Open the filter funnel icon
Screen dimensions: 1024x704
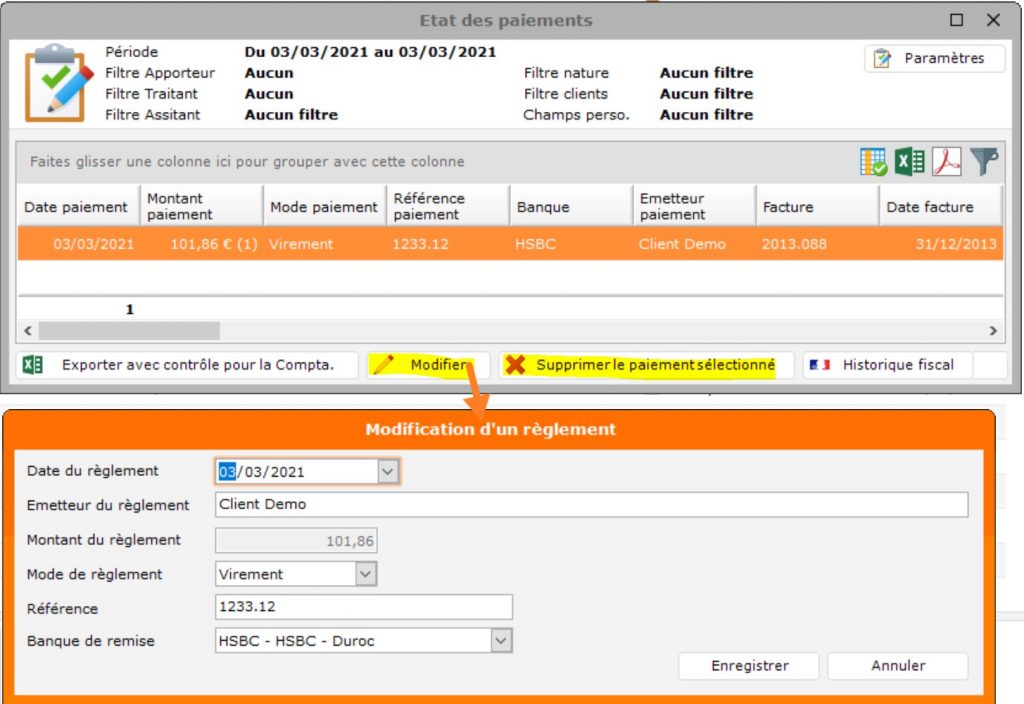tap(984, 162)
